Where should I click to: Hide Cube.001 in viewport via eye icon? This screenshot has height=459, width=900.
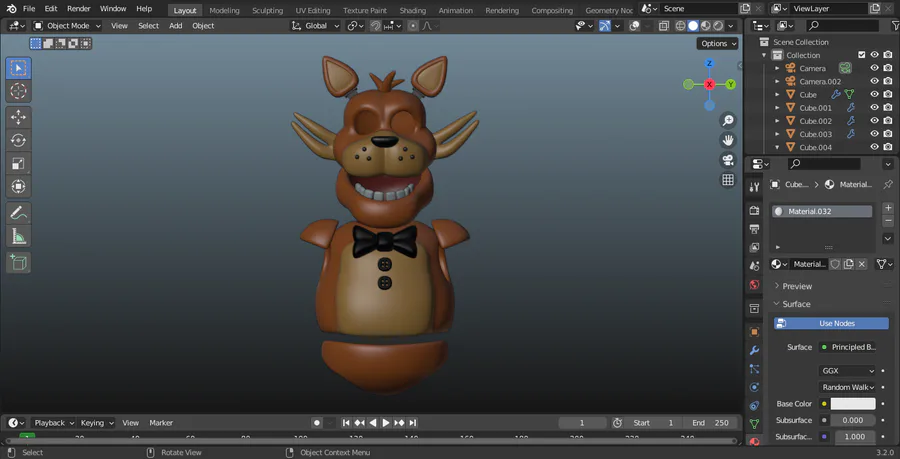874,107
